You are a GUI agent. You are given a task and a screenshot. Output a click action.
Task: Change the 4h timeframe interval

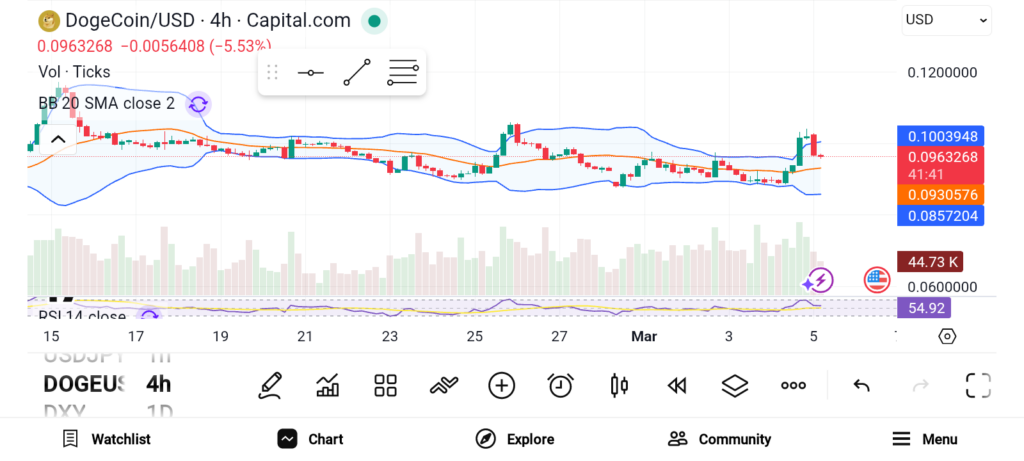pos(158,384)
